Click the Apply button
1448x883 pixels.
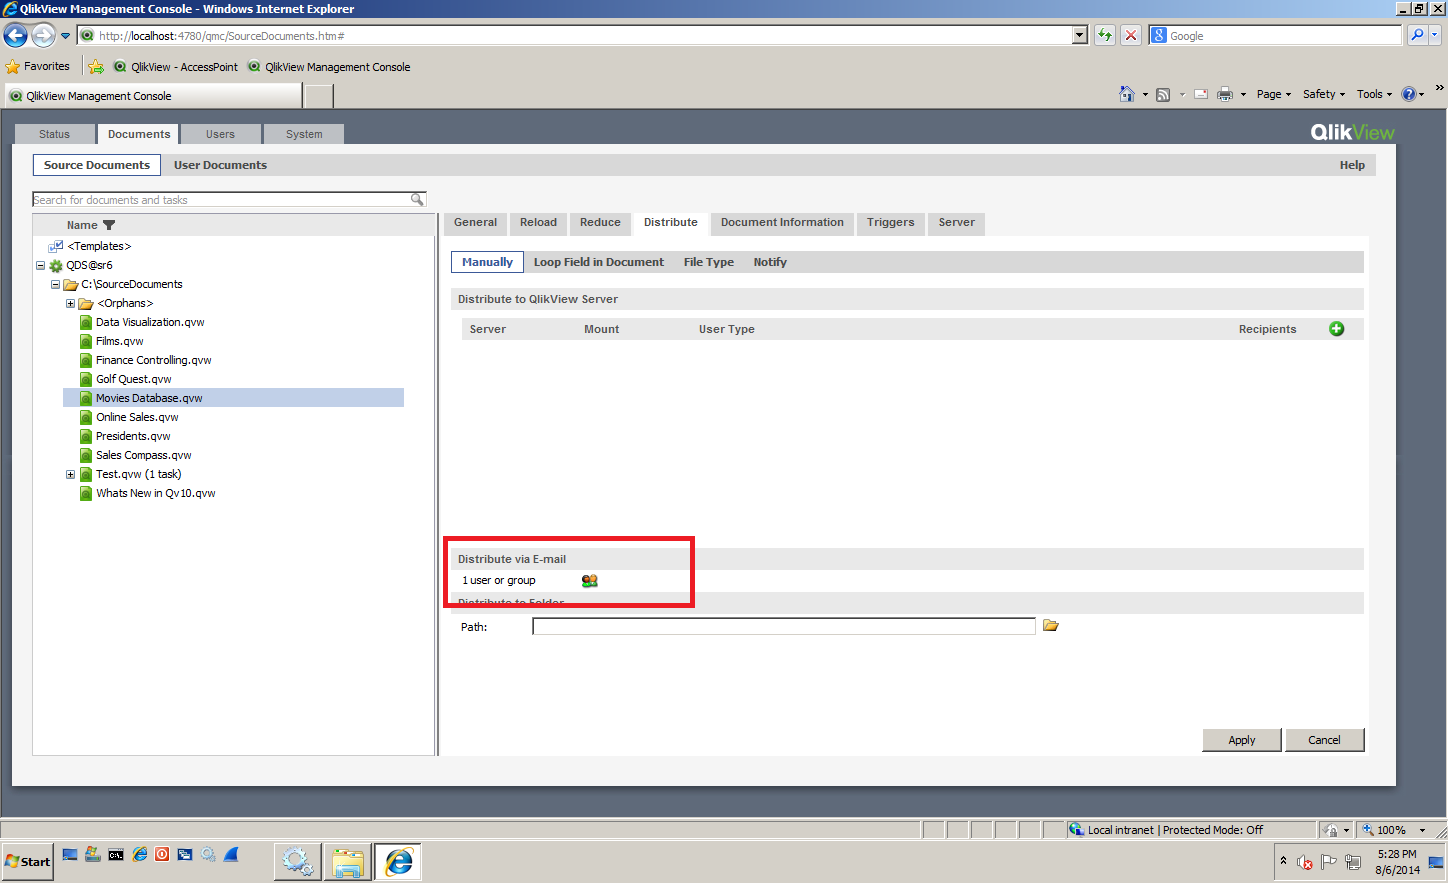[x=1242, y=740]
